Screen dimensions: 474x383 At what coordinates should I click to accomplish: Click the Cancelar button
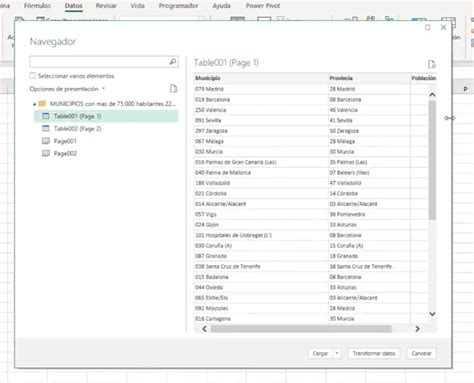click(x=421, y=353)
